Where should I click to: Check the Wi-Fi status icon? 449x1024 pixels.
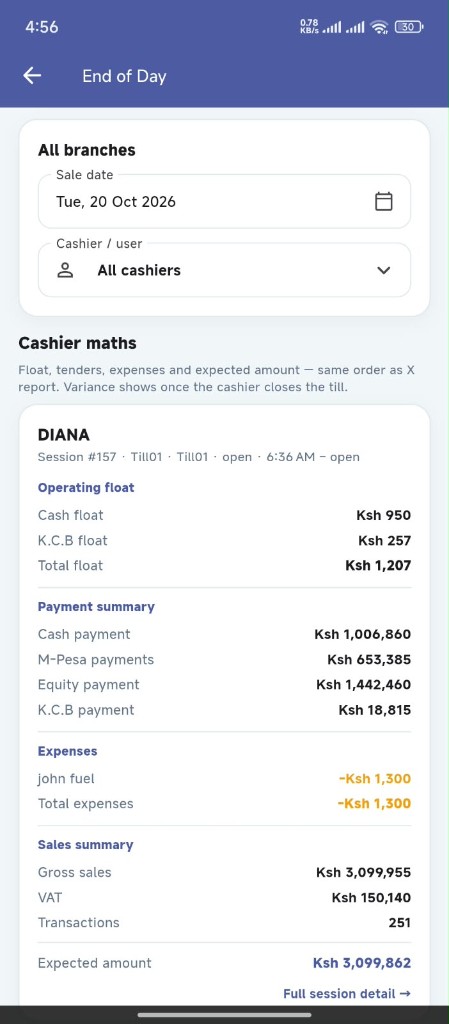(379, 27)
